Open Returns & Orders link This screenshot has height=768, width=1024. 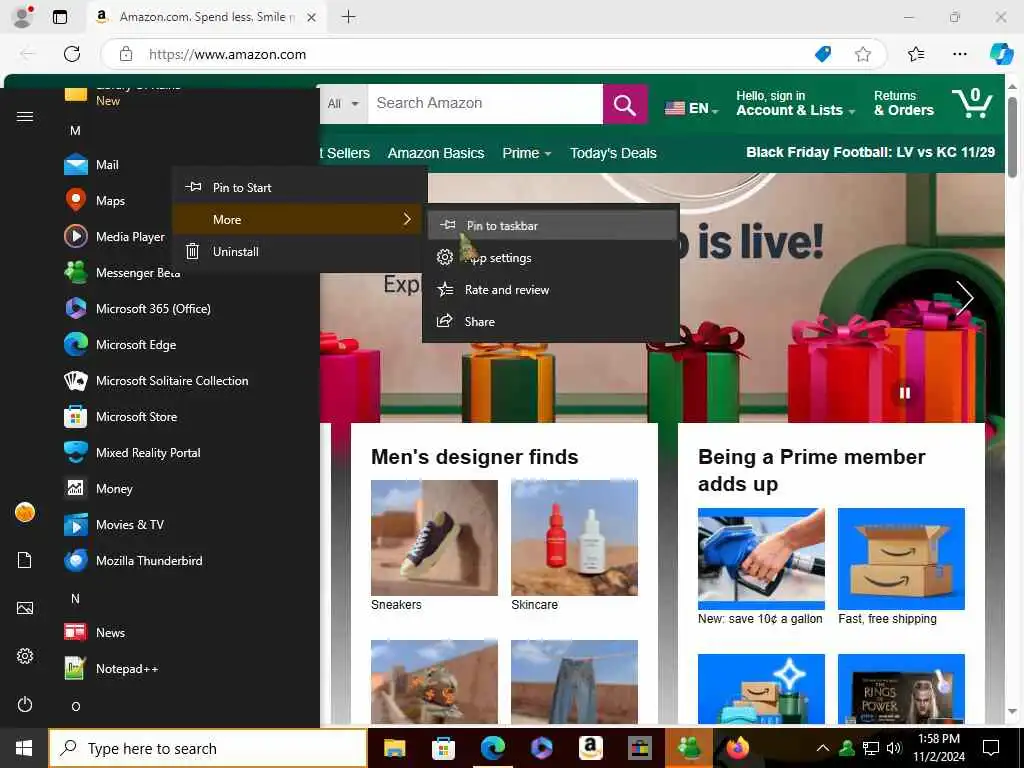tap(904, 104)
